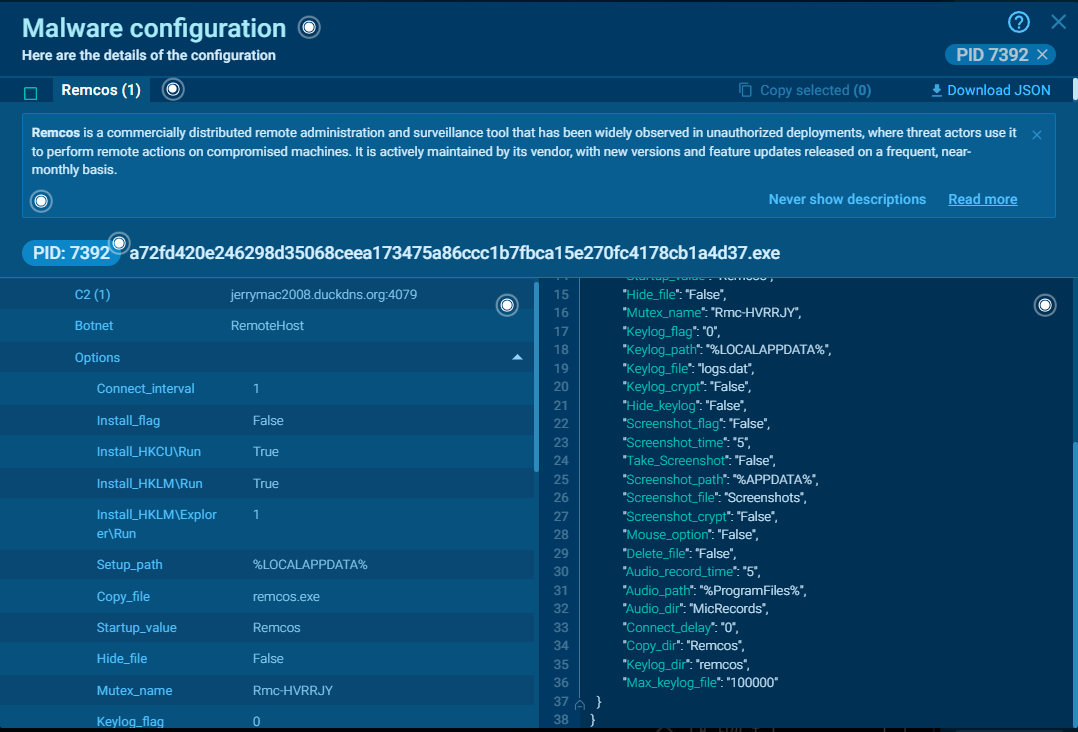The height and width of the screenshot is (732, 1078).
Task: Click JSON line "Audio_path": "%ProgramFiles%"
Action: (714, 590)
